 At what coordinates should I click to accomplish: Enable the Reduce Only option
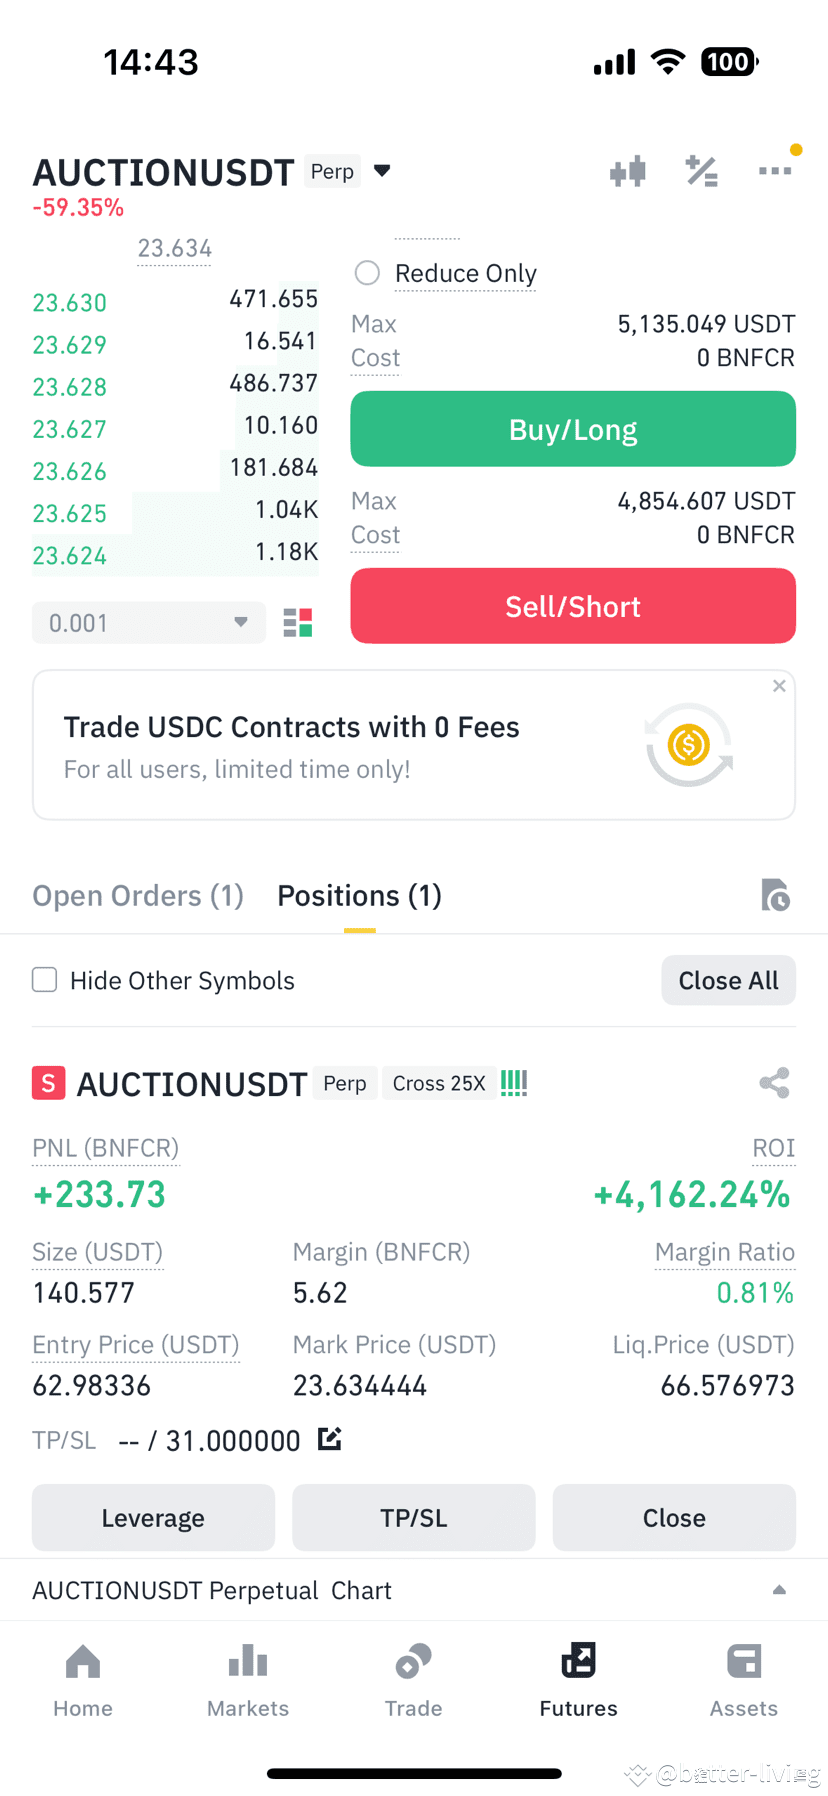click(x=367, y=273)
